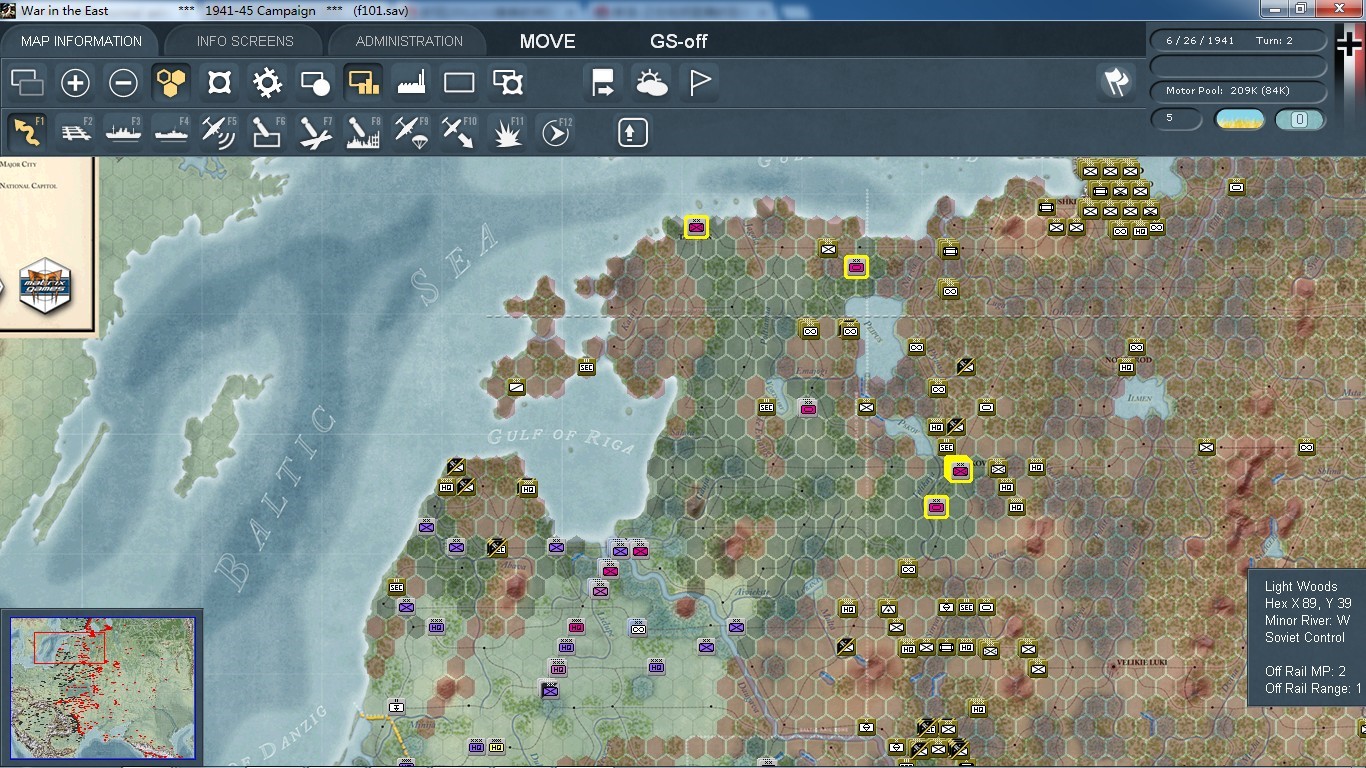Click the Matrix Games logo
Screen dimensions: 1366x768
pyautogui.click(x=45, y=284)
